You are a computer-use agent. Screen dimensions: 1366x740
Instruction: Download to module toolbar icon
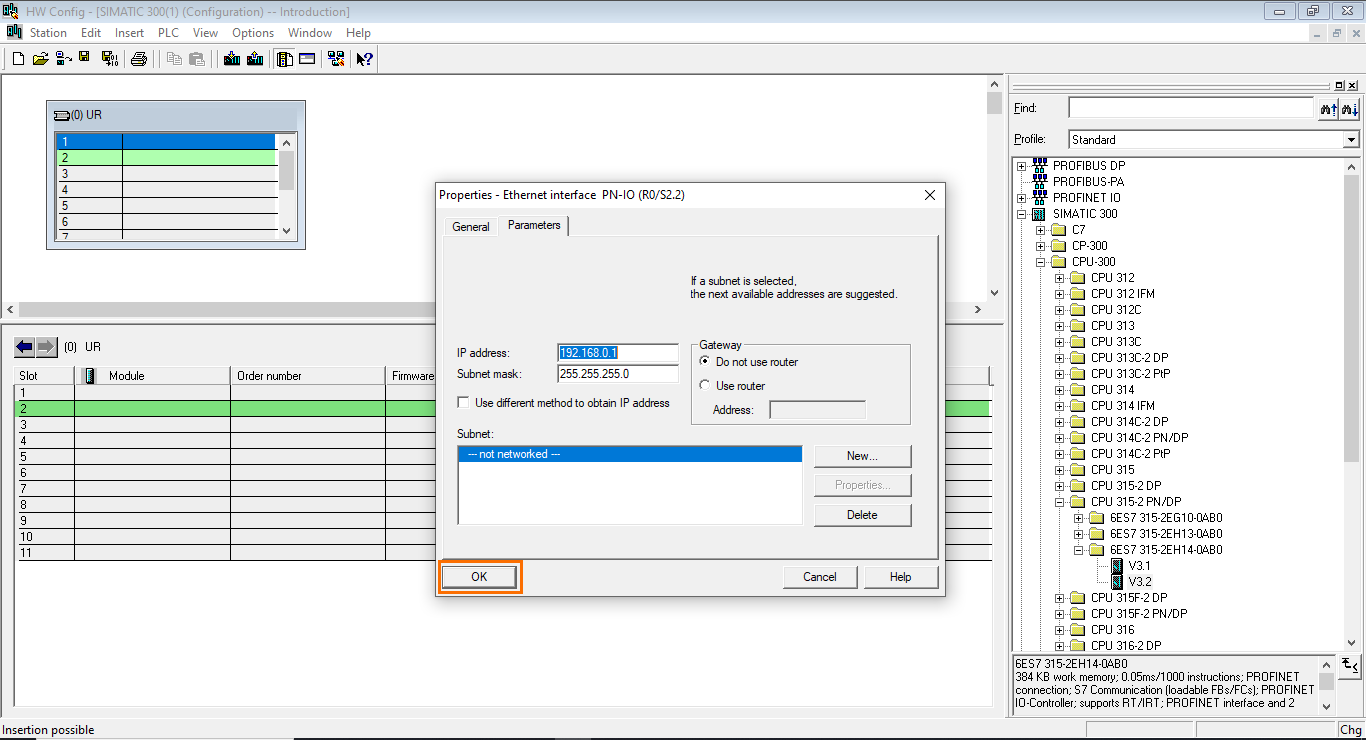pyautogui.click(x=232, y=59)
